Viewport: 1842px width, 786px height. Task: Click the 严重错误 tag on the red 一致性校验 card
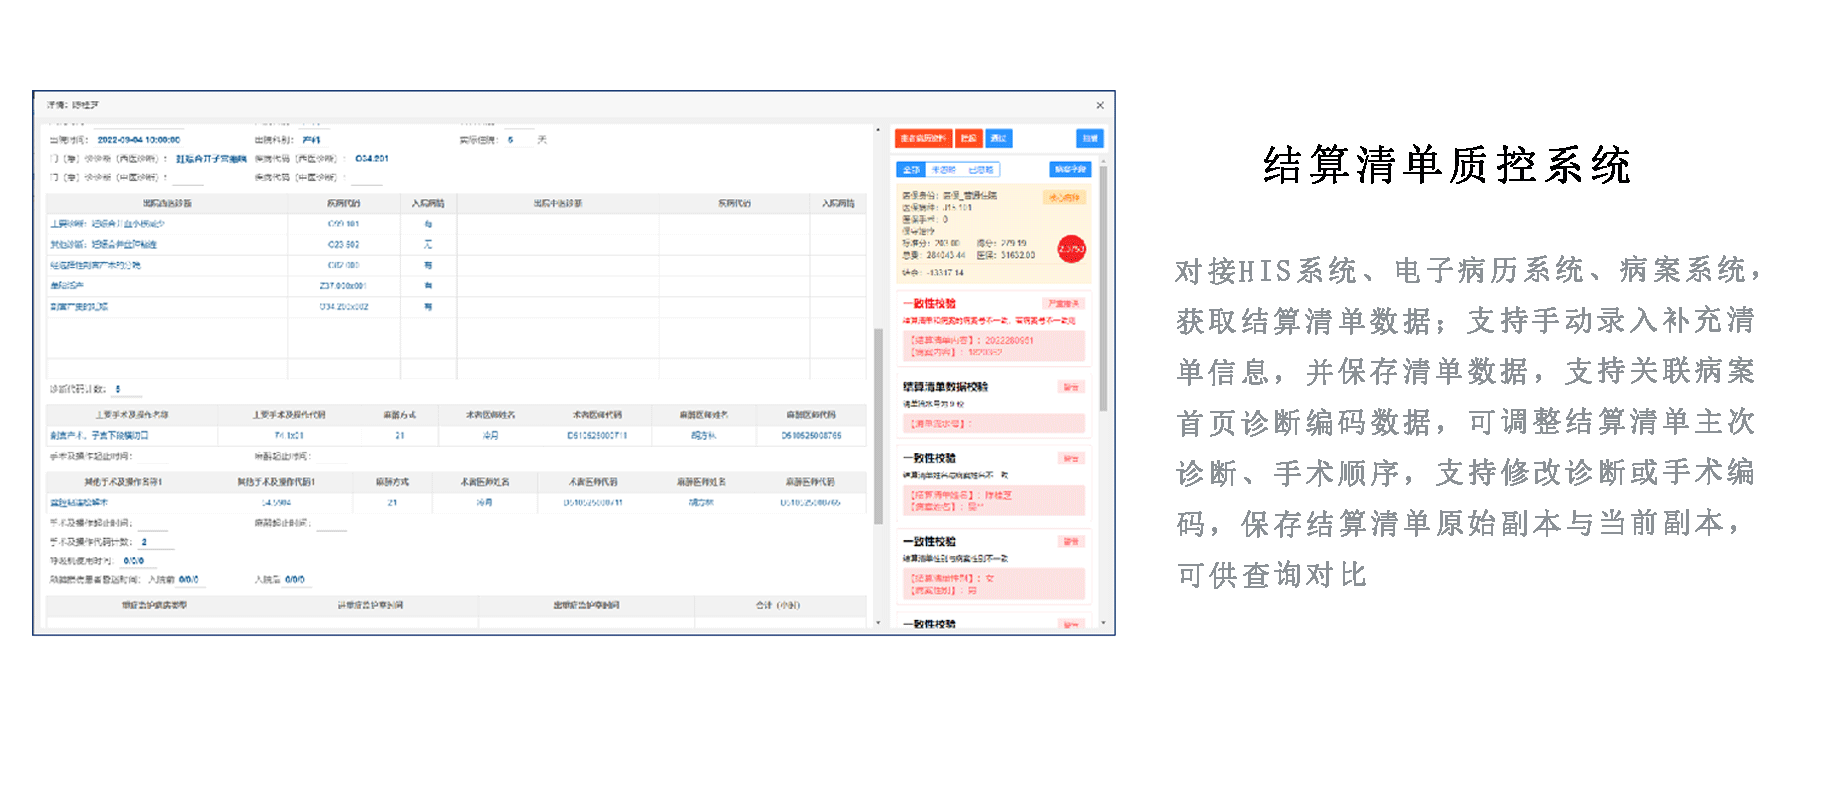[1064, 303]
